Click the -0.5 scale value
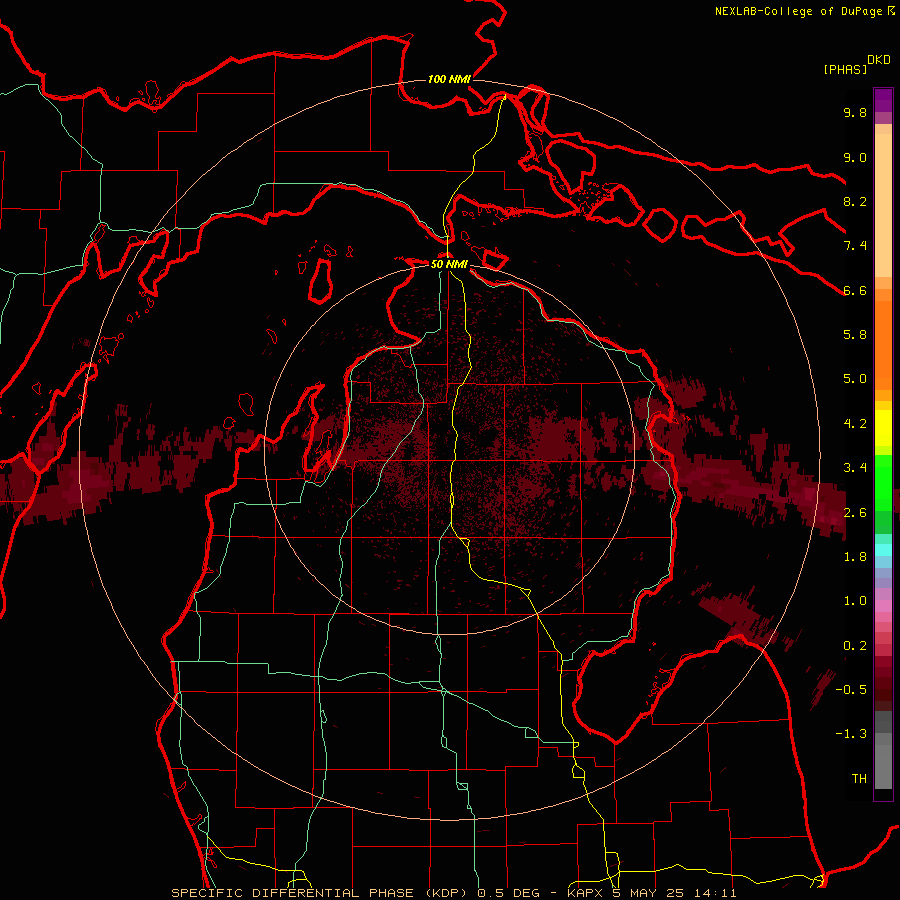 (851, 689)
